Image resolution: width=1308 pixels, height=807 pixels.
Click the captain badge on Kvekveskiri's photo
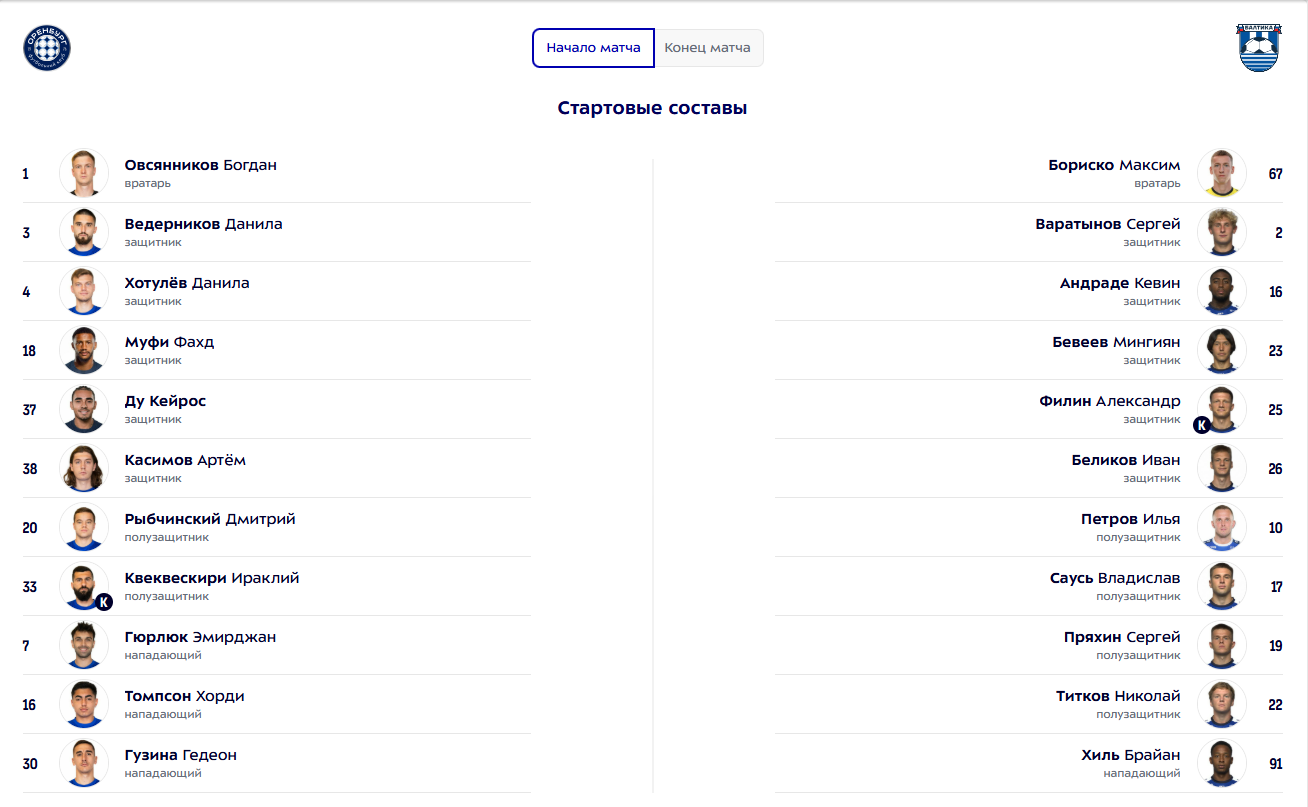[x=104, y=602]
